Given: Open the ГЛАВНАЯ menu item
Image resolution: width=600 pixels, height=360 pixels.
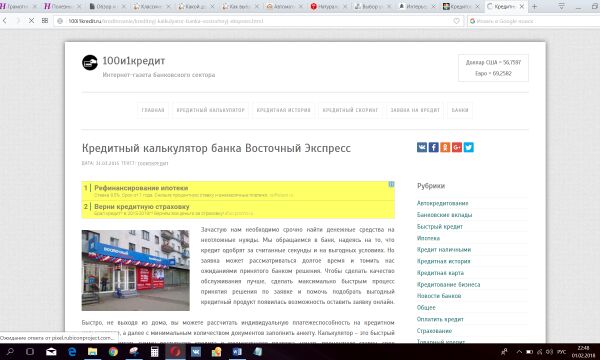Looking at the screenshot, I should (153, 110).
